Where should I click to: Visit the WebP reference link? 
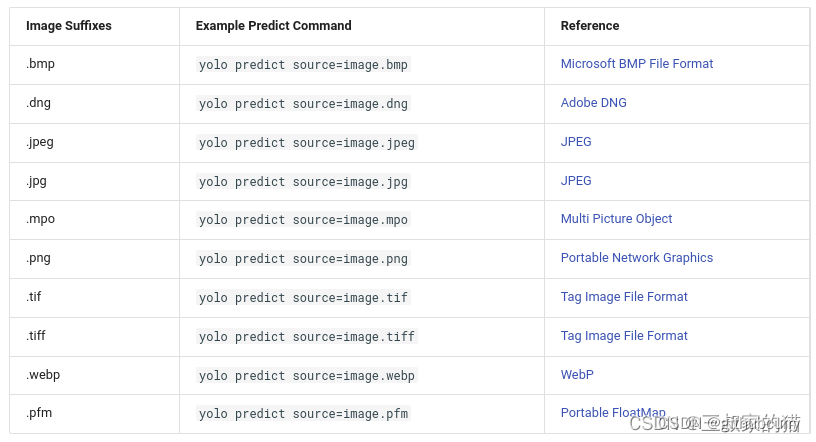click(577, 375)
